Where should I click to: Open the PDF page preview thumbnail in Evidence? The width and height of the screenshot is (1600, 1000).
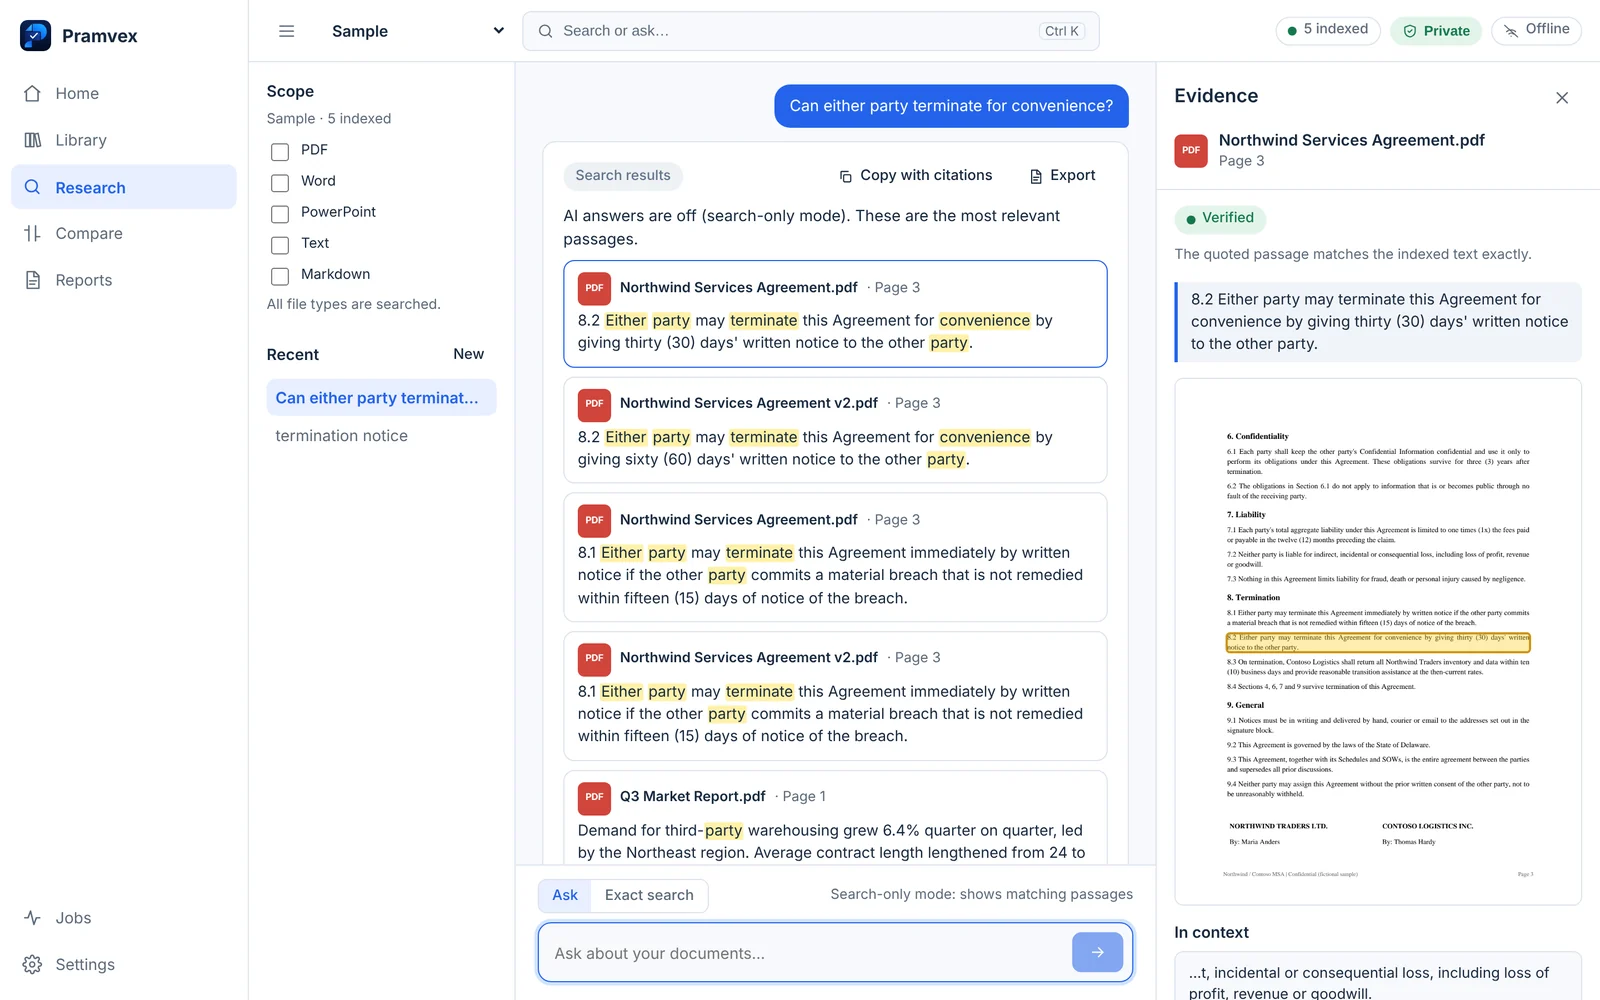pyautogui.click(x=1378, y=641)
